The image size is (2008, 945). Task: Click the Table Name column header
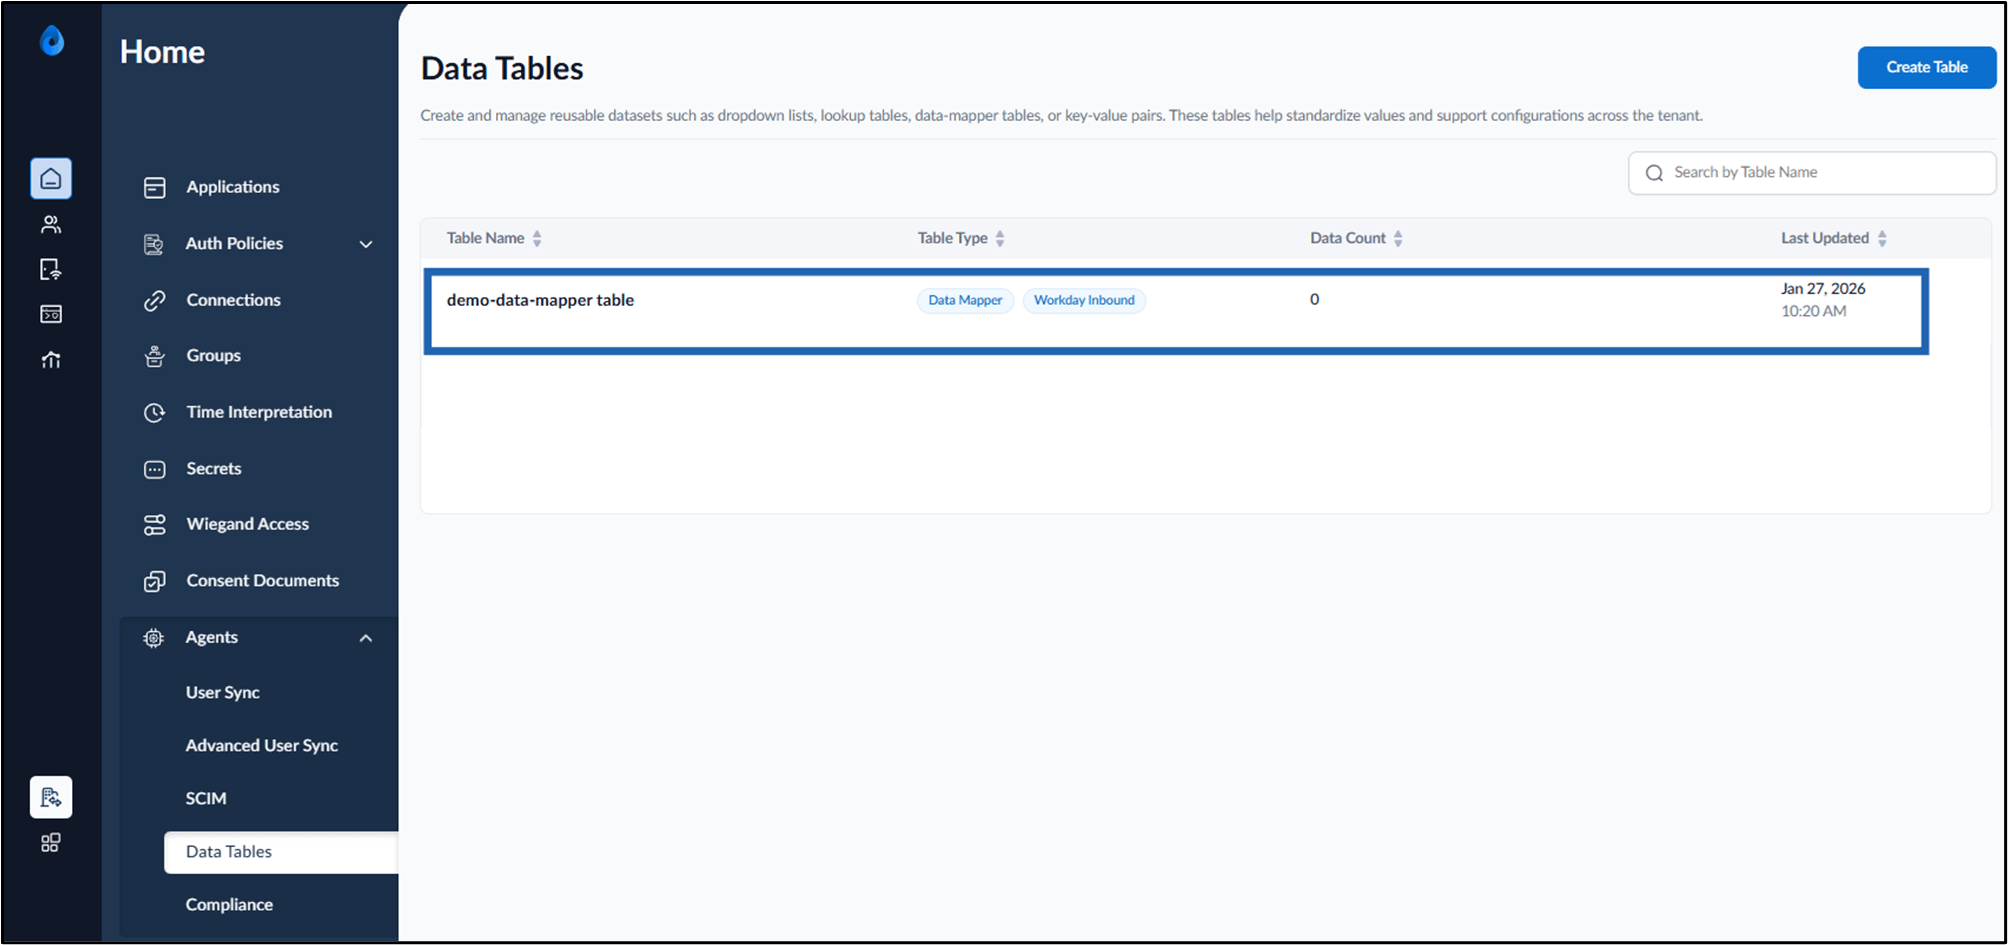click(x=485, y=238)
